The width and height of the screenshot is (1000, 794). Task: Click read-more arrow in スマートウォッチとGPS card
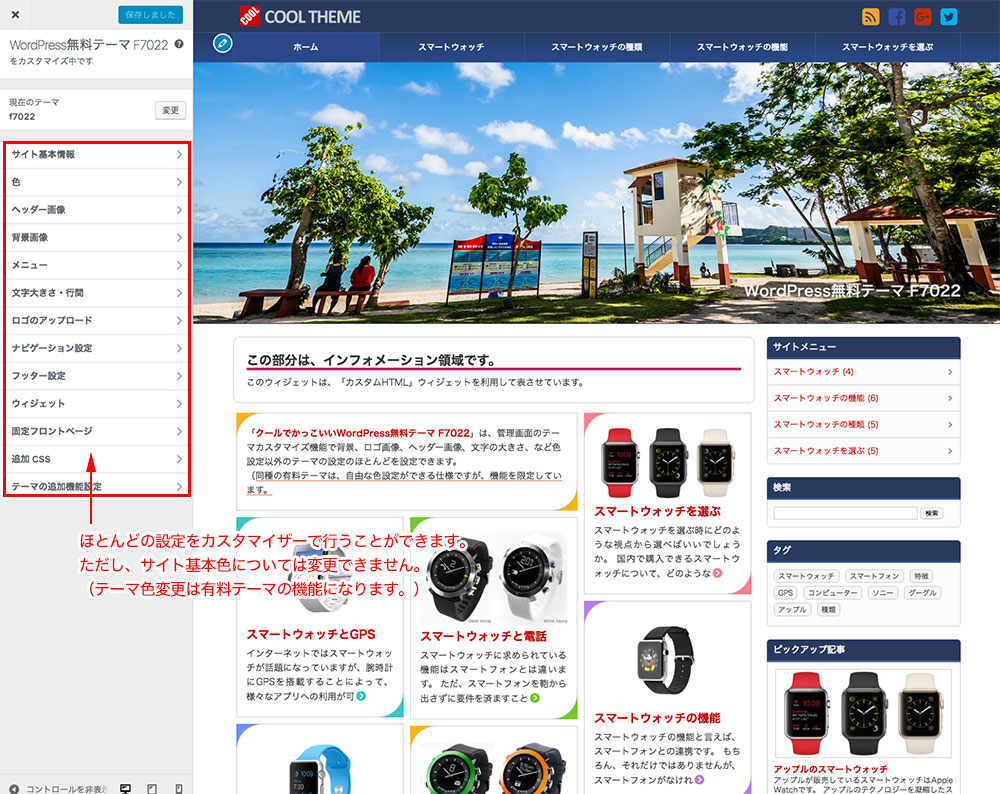pyautogui.click(x=362, y=696)
